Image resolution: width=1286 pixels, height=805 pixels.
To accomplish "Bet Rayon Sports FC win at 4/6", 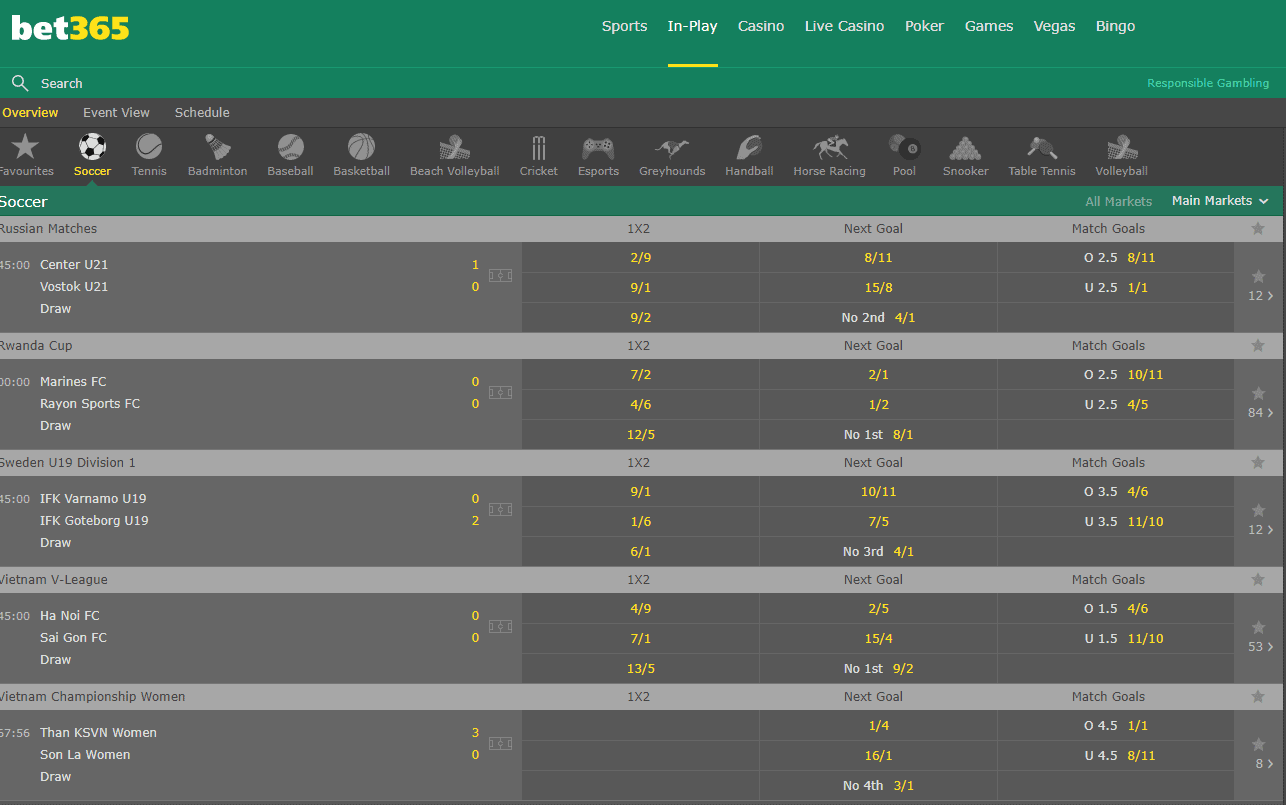I will [x=640, y=404].
